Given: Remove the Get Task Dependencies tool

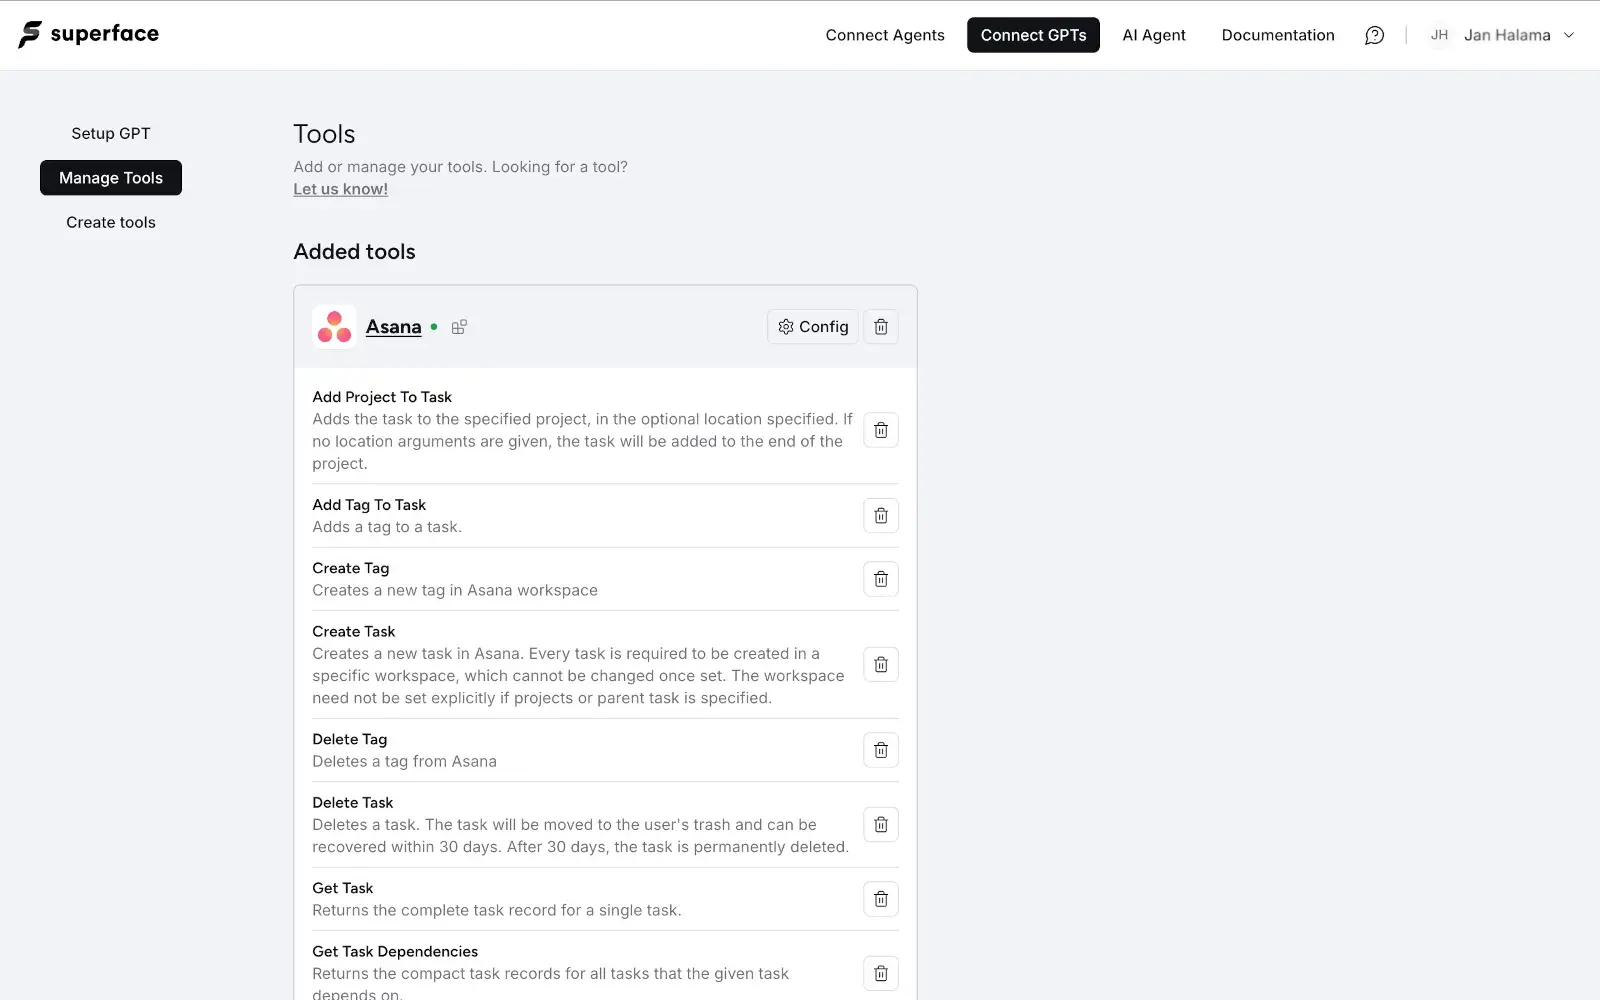Looking at the screenshot, I should (880, 973).
